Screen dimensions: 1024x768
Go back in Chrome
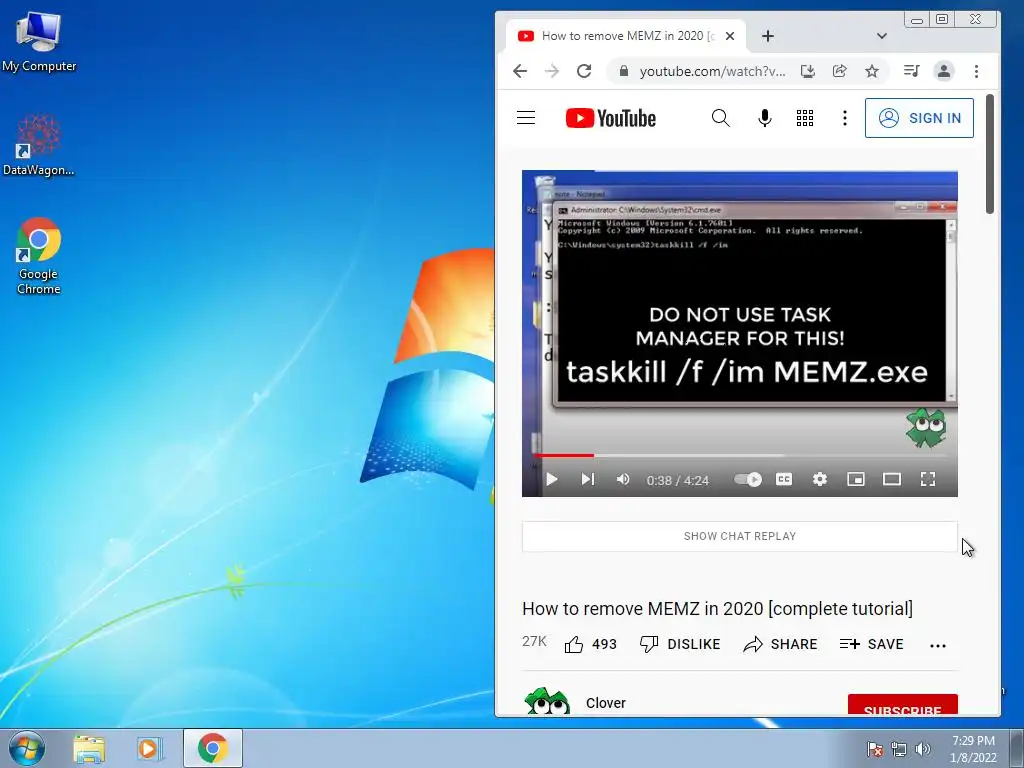520,71
